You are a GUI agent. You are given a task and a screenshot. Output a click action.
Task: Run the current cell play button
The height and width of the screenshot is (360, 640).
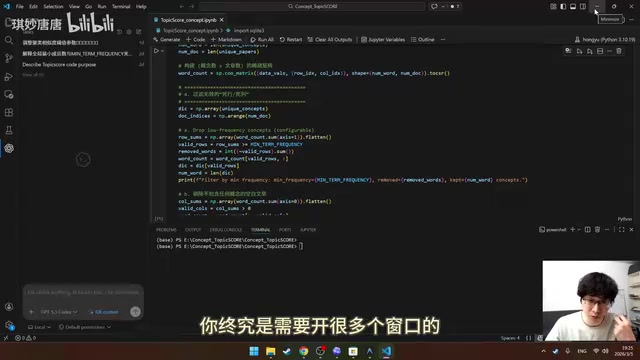156,51
